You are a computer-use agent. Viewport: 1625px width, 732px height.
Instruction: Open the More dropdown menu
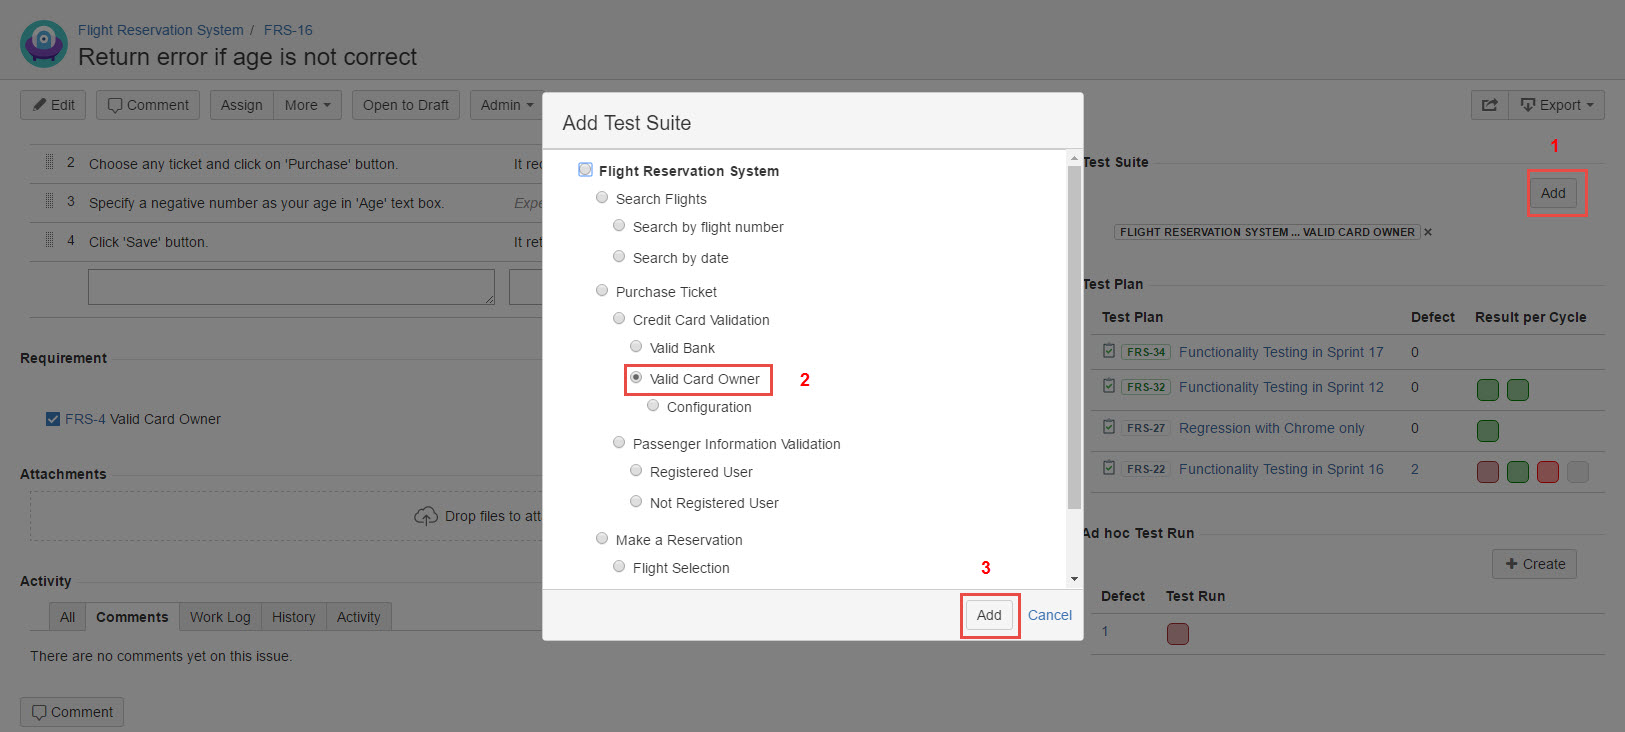pyautogui.click(x=307, y=105)
